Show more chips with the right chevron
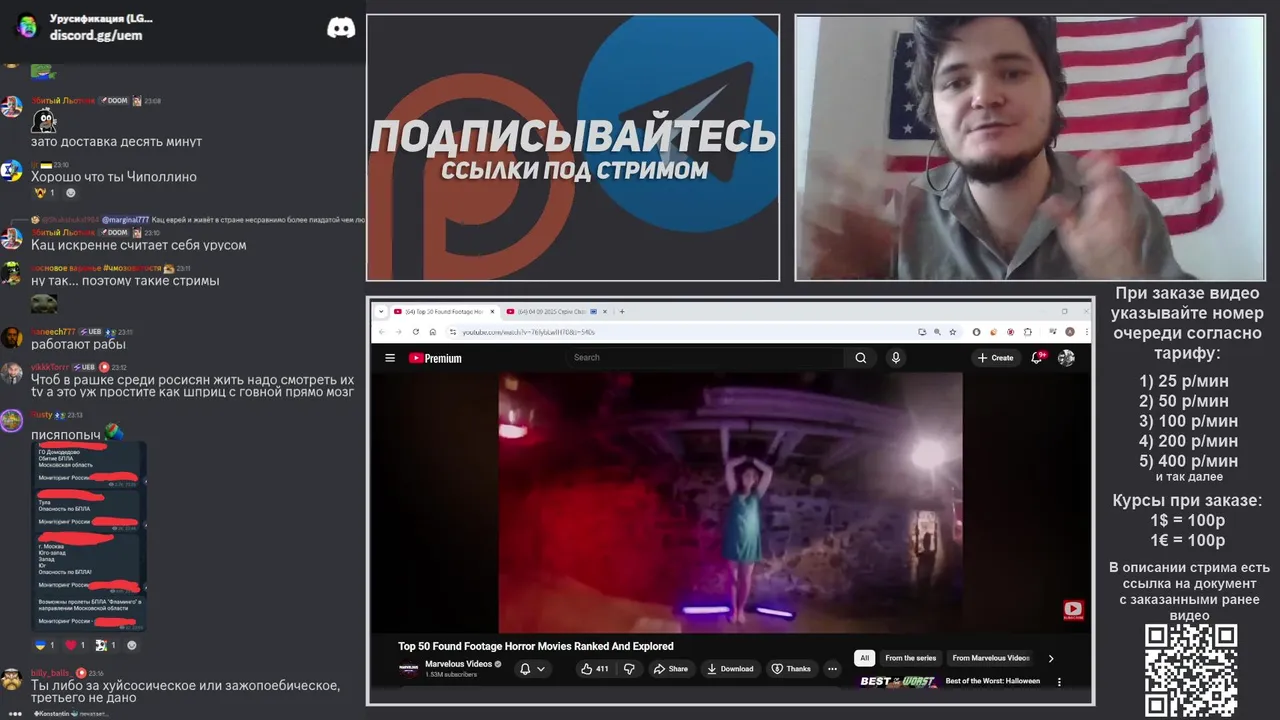Screen dimensions: 1280x720 (1050, 658)
